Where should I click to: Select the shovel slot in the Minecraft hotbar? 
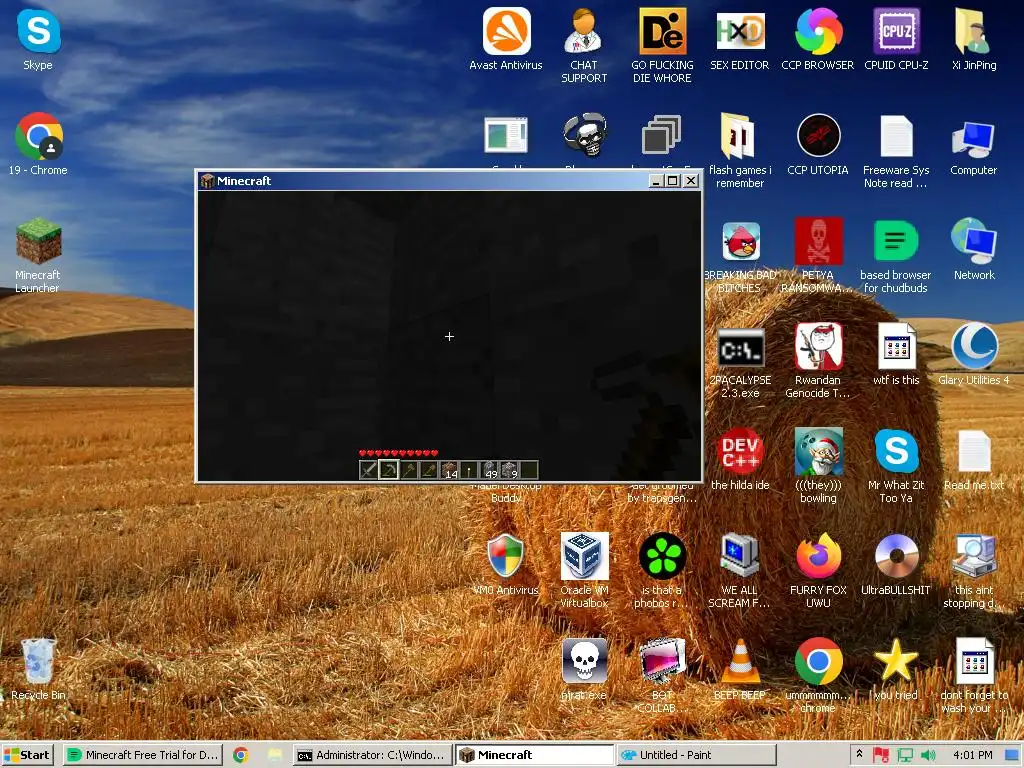pos(409,470)
